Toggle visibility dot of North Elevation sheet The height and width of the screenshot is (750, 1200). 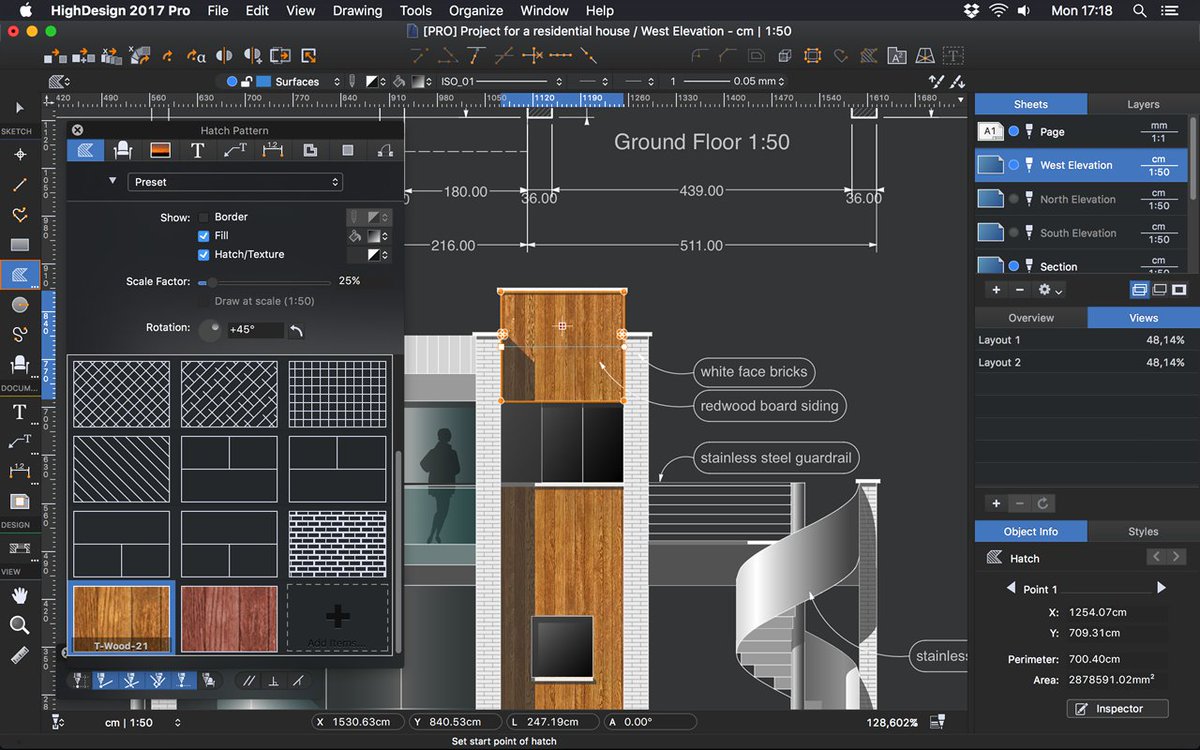(x=1013, y=199)
